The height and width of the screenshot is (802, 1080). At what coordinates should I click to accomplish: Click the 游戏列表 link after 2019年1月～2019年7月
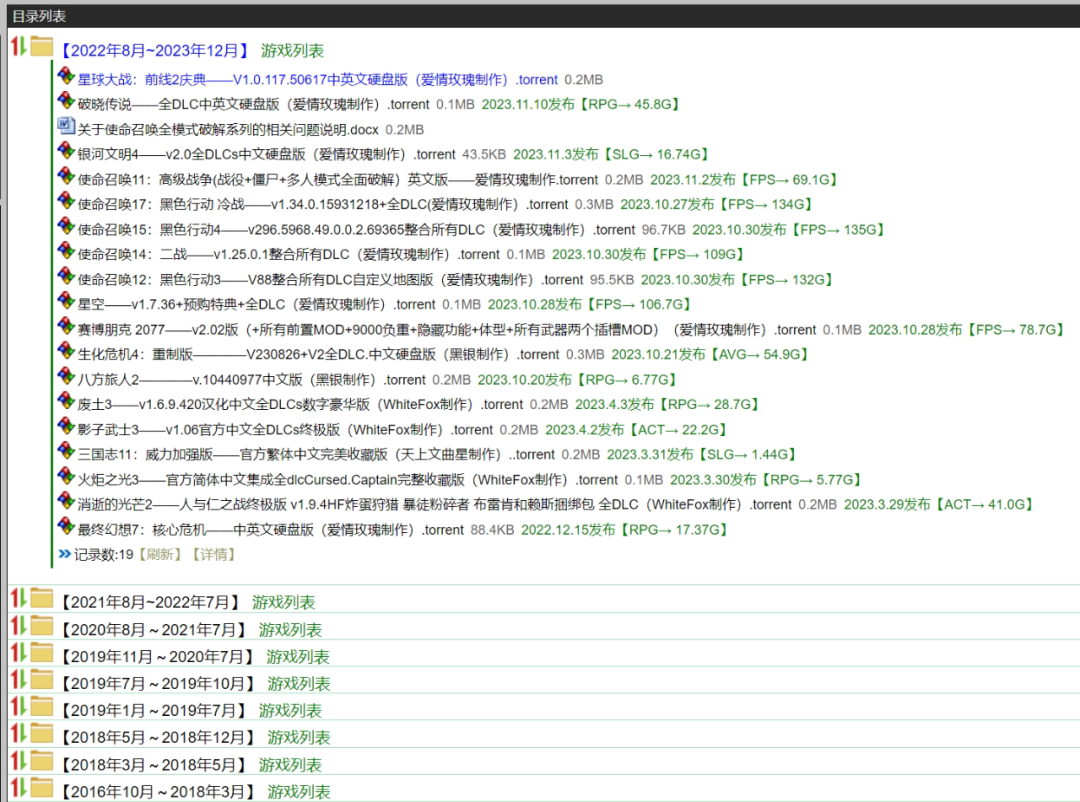pos(290,711)
